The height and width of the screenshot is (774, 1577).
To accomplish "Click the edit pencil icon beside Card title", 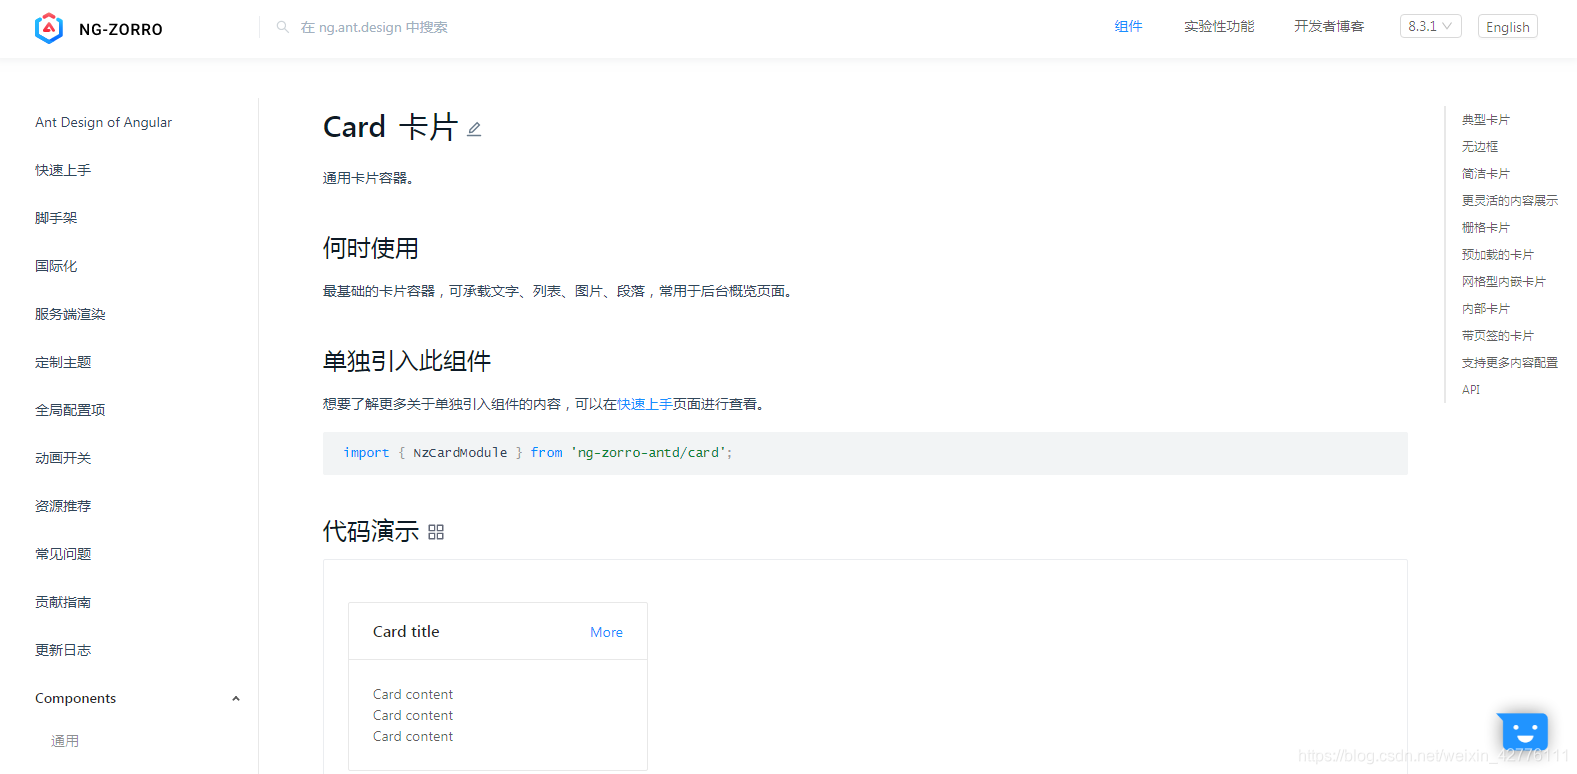I will [474, 129].
